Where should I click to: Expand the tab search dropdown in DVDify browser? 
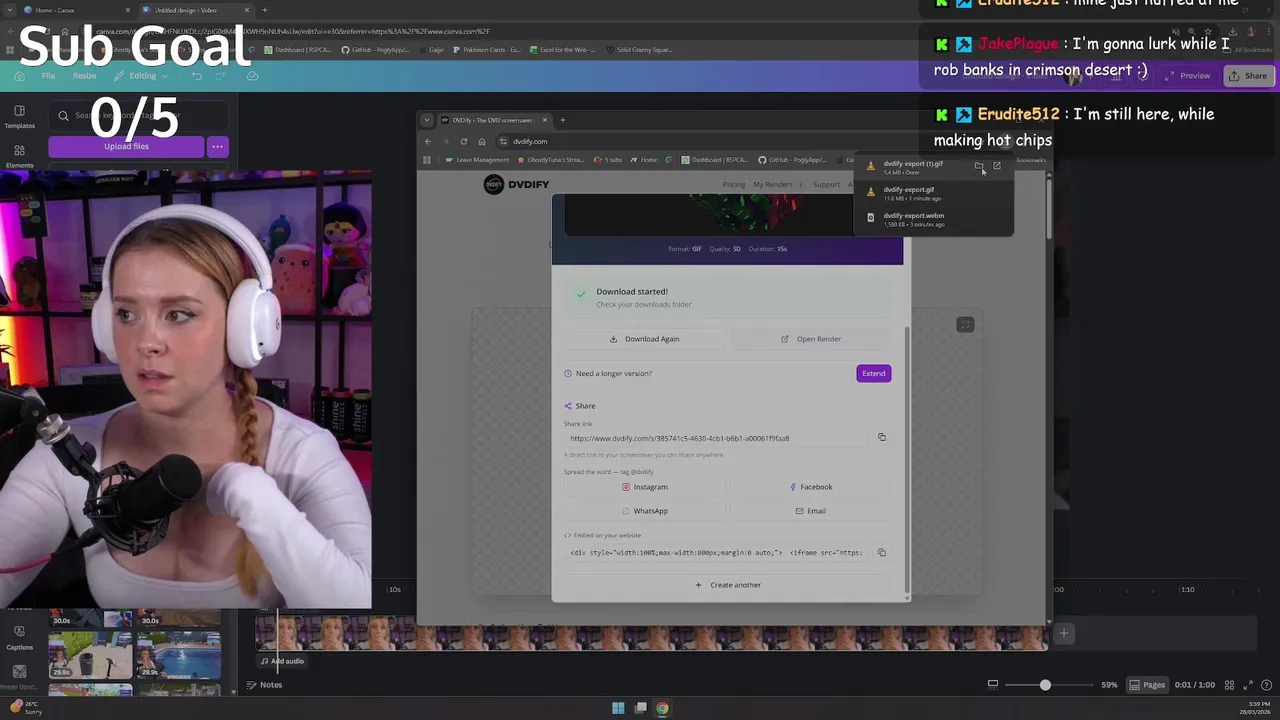click(427, 120)
